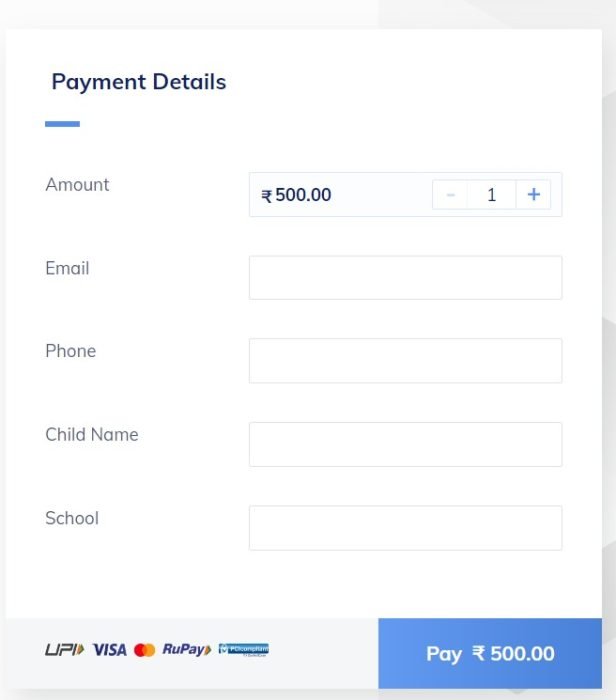Screen dimensions: 616x700
Task: Focus the Email input field
Action: tap(405, 277)
